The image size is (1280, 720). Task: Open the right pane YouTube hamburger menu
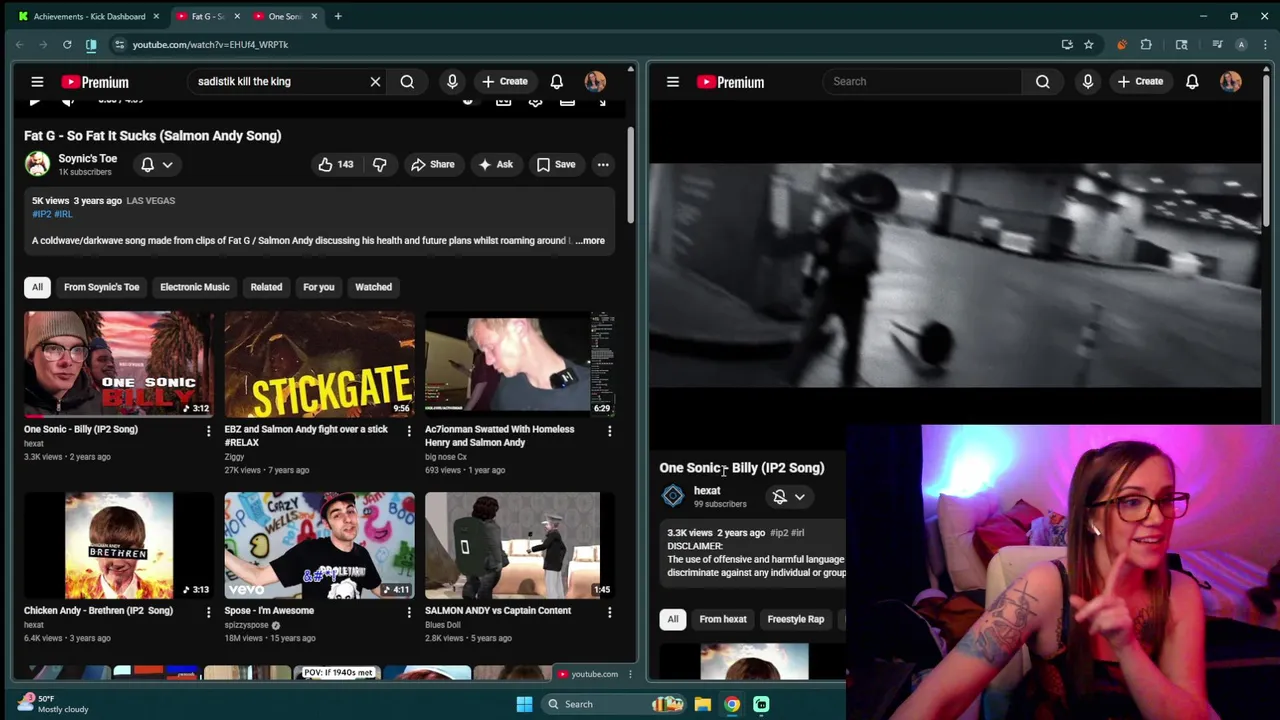pos(673,82)
